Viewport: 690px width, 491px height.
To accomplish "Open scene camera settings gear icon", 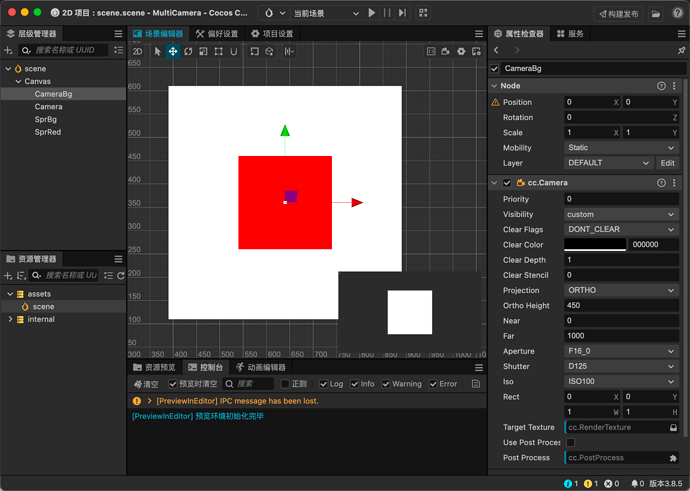I will tap(461, 51).
